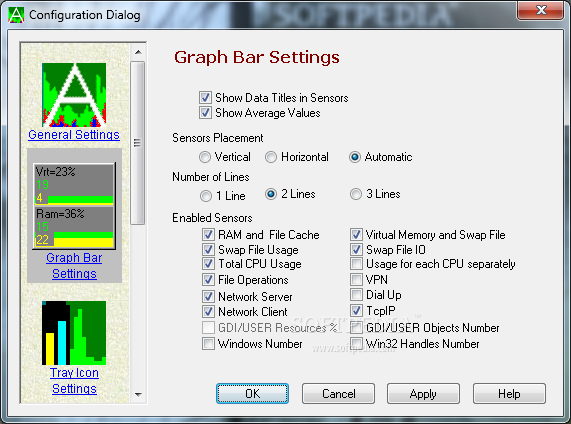Disable RAM and File Cache sensor
Viewport: 571px width, 424px height.
coord(208,235)
